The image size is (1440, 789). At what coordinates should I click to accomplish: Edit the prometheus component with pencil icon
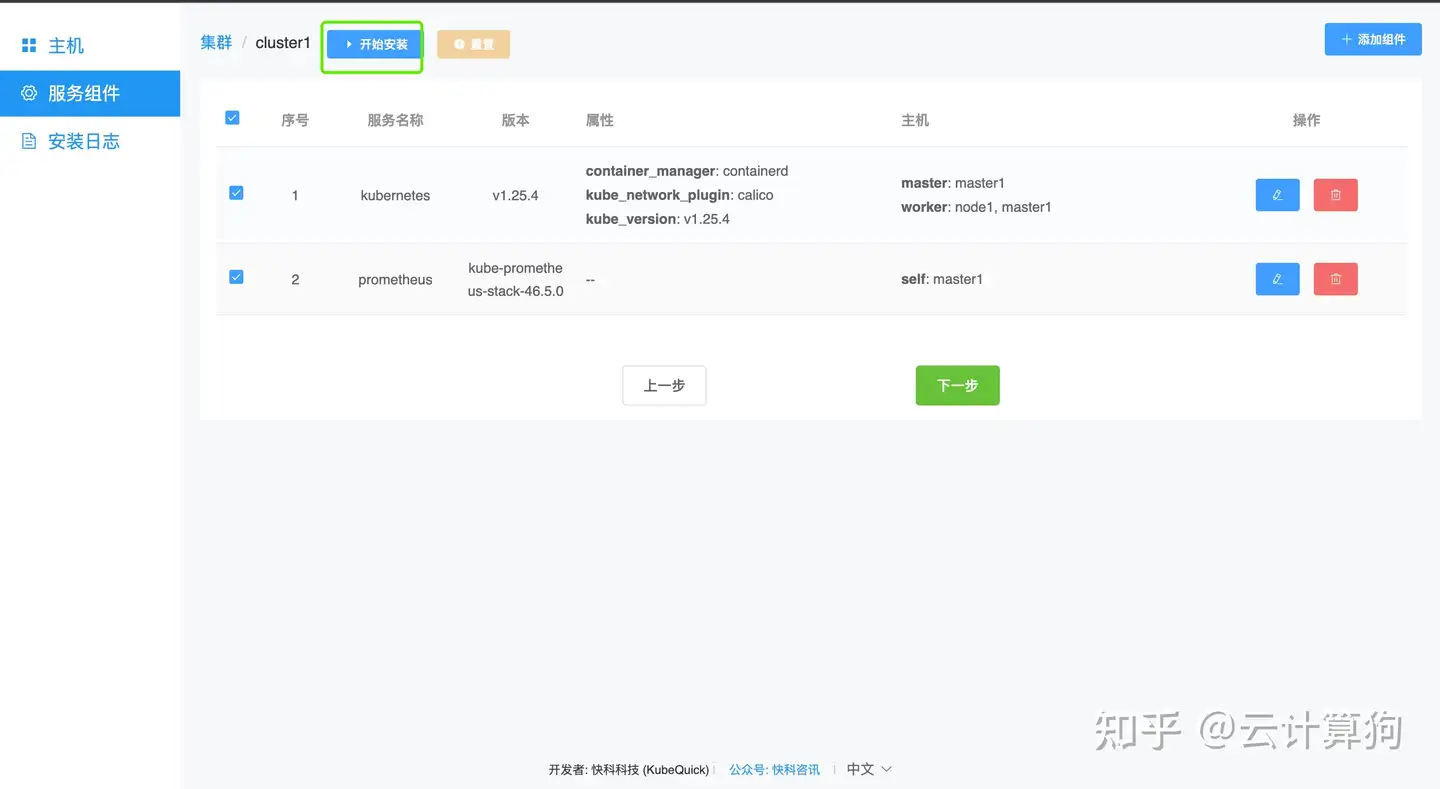[x=1277, y=279]
